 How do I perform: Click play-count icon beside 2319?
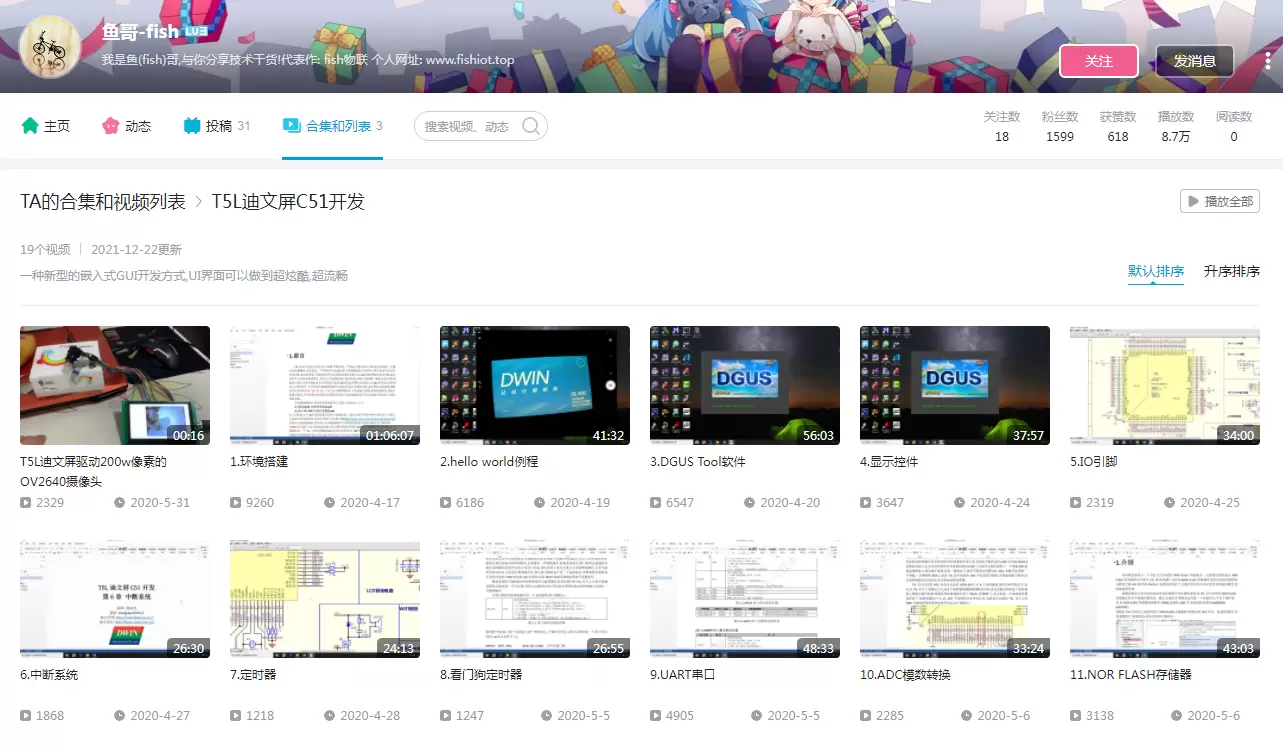(1076, 503)
